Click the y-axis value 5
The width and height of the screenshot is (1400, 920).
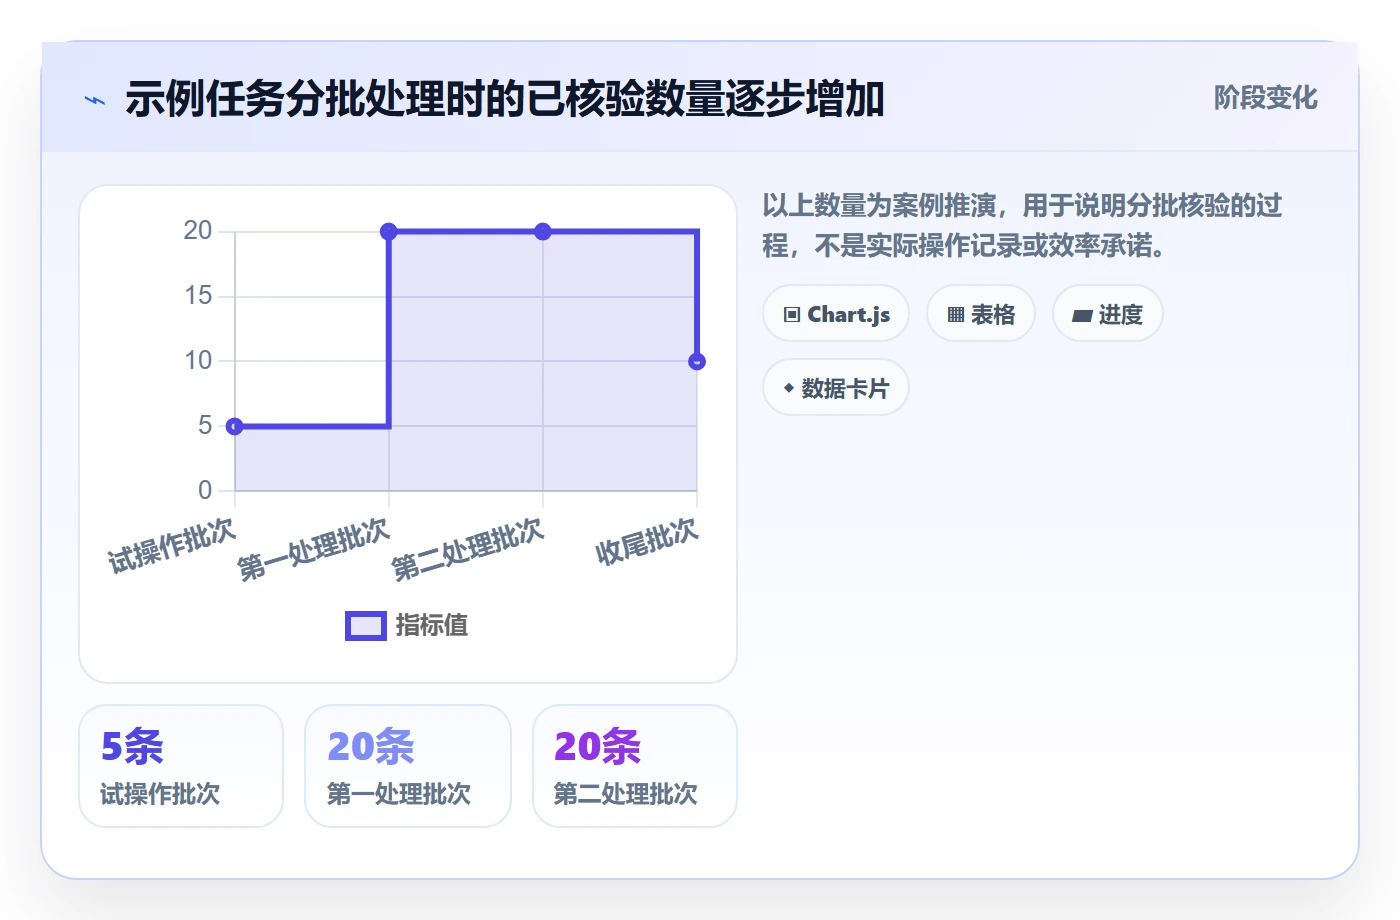pos(205,426)
